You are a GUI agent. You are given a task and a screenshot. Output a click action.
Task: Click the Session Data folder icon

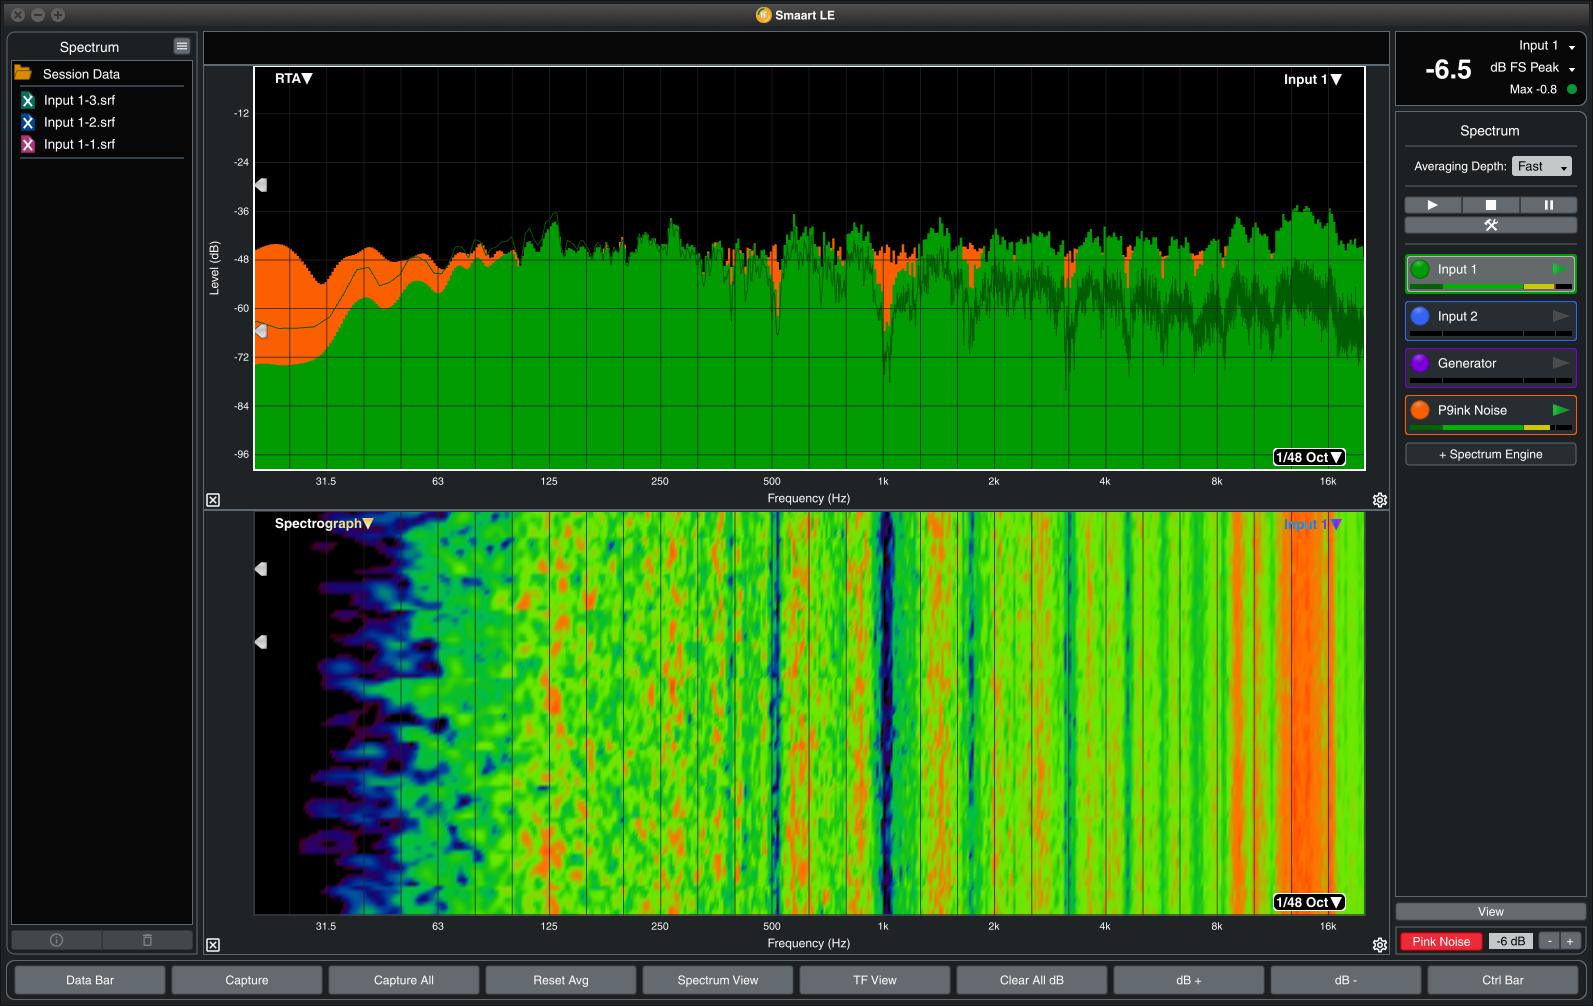[x=23, y=73]
